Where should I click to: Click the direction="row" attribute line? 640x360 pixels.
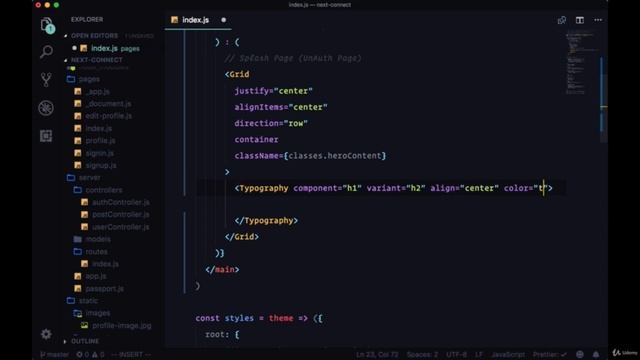click(271, 123)
